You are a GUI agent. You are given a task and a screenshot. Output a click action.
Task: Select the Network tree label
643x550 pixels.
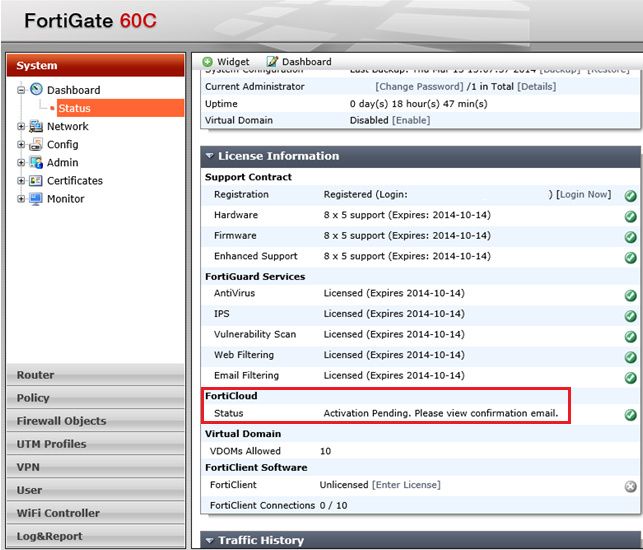tap(68, 126)
